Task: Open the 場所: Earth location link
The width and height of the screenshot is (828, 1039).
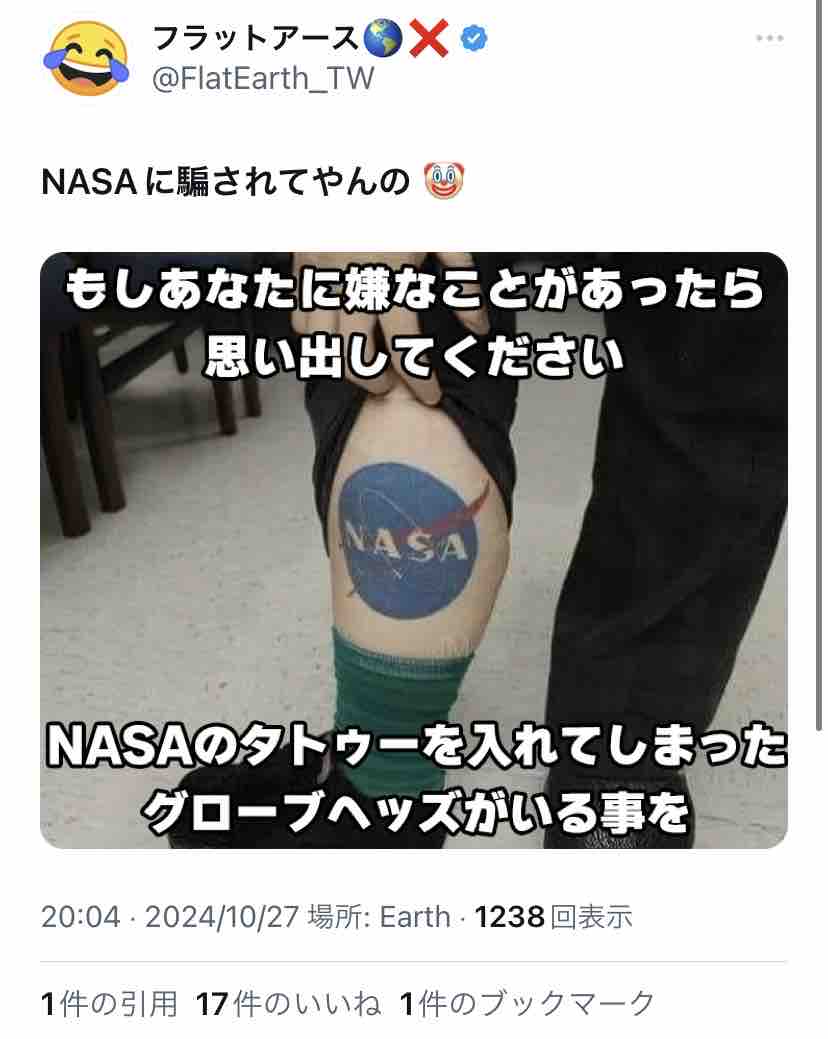Action: tap(379, 917)
